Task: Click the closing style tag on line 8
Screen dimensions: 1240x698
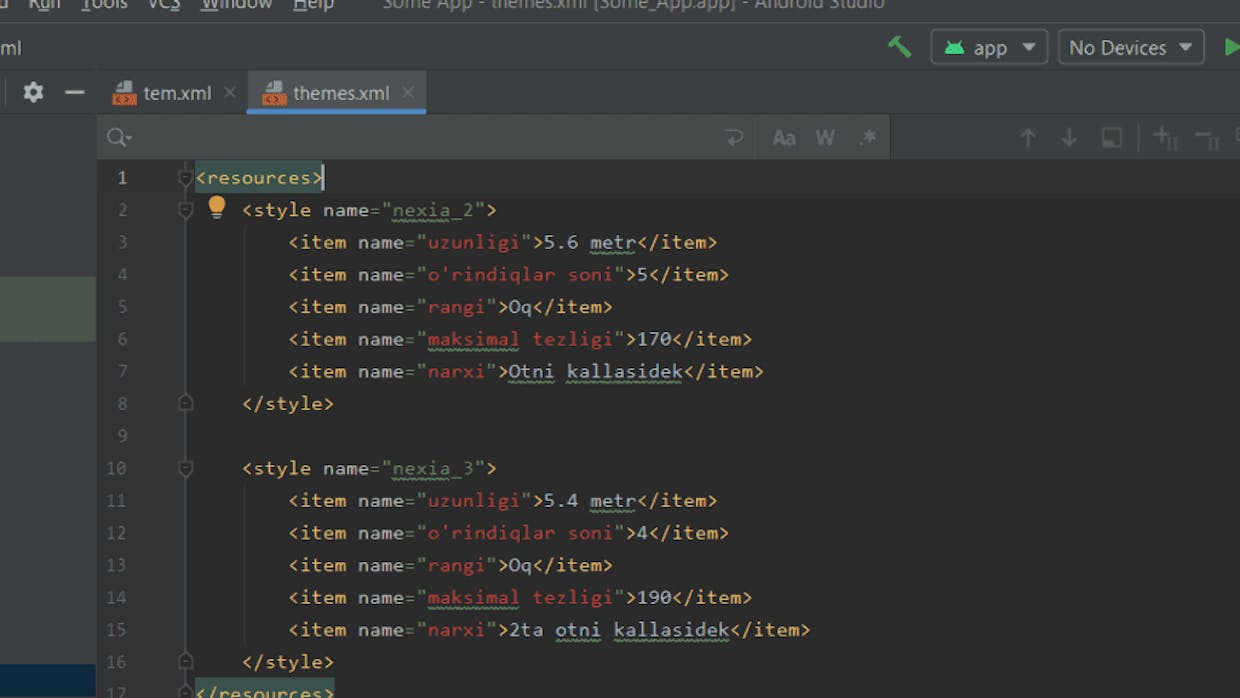Action: [x=288, y=403]
